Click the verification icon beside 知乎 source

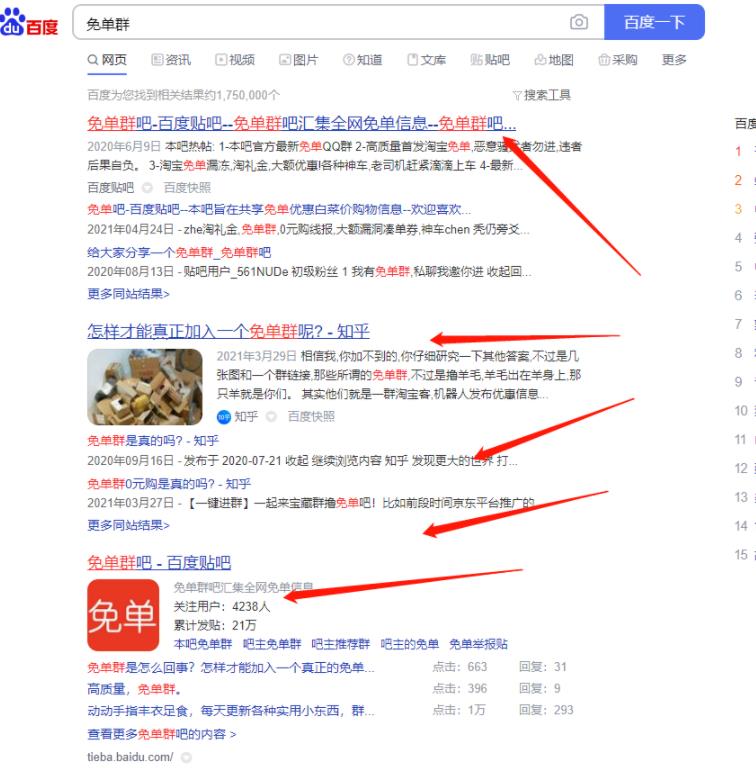(x=272, y=416)
